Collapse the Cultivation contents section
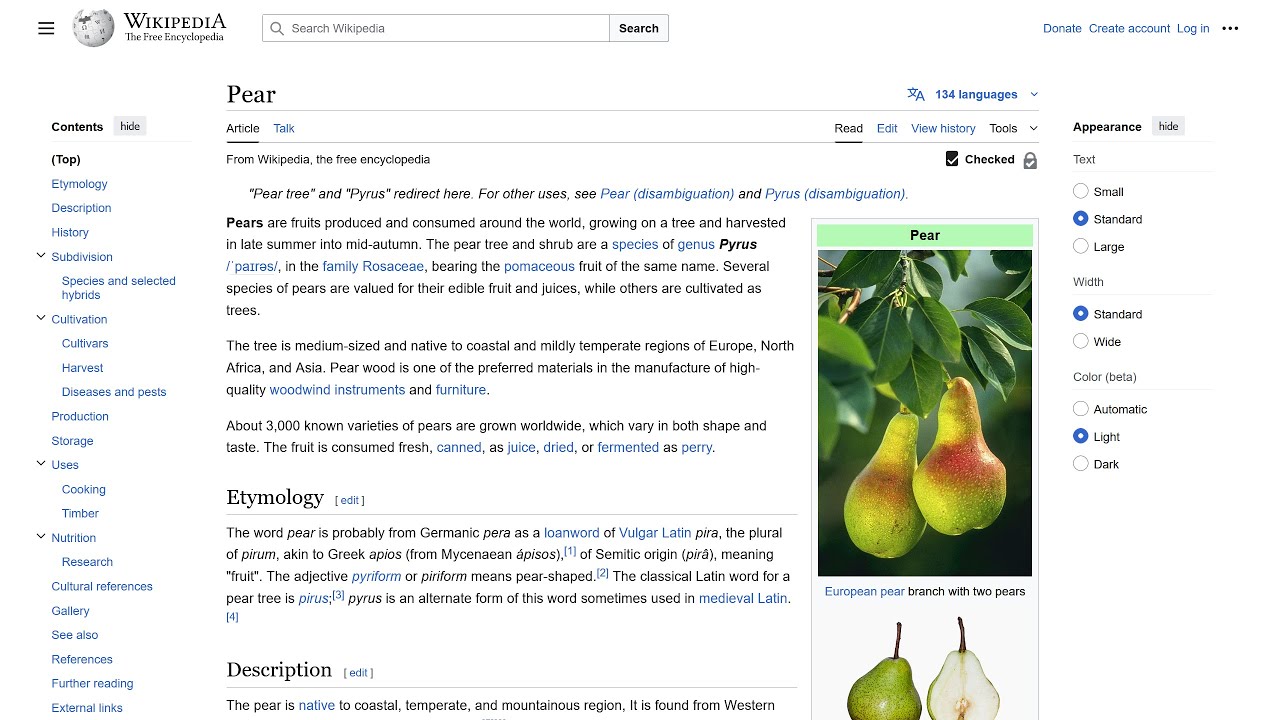Screen dimensions: 1280x720 pyautogui.click(x=41, y=318)
